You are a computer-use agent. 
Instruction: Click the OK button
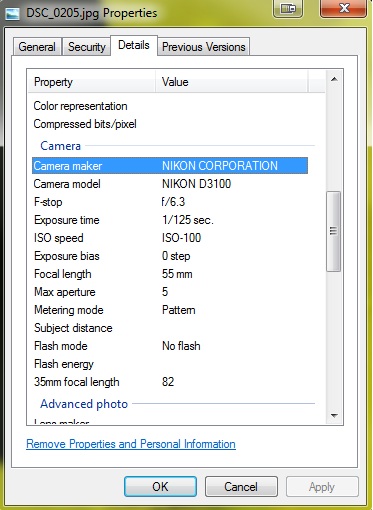(x=160, y=486)
